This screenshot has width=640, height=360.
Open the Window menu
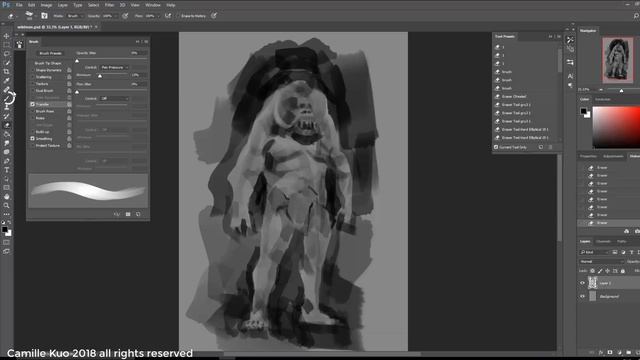(153, 5)
